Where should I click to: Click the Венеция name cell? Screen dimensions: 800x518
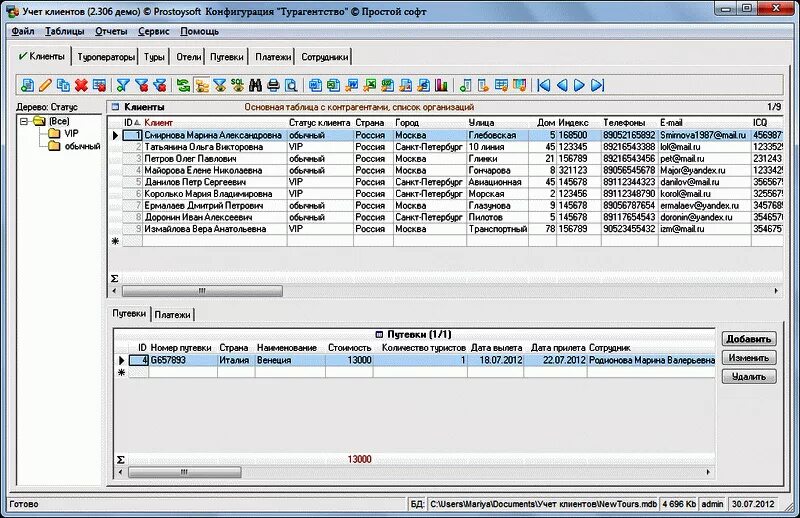[290, 360]
